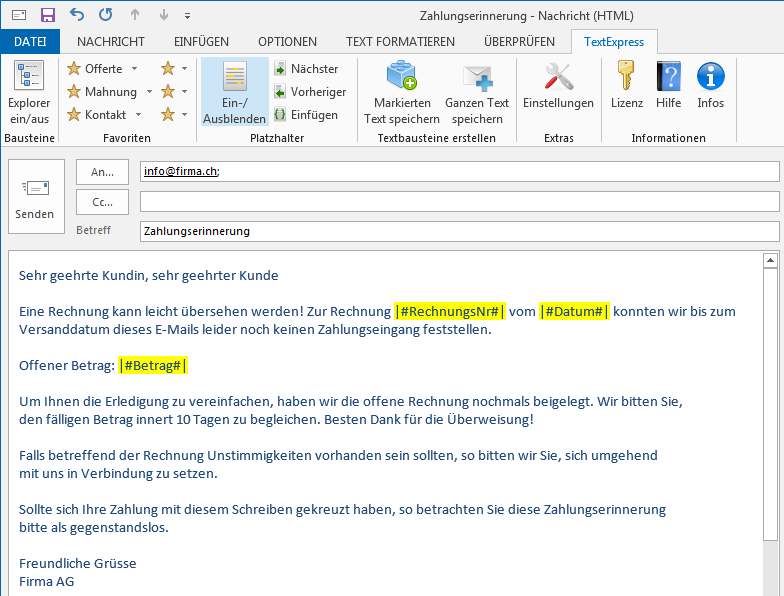Open the Datei tab
Viewport: 784px width, 596px height.
[30, 41]
